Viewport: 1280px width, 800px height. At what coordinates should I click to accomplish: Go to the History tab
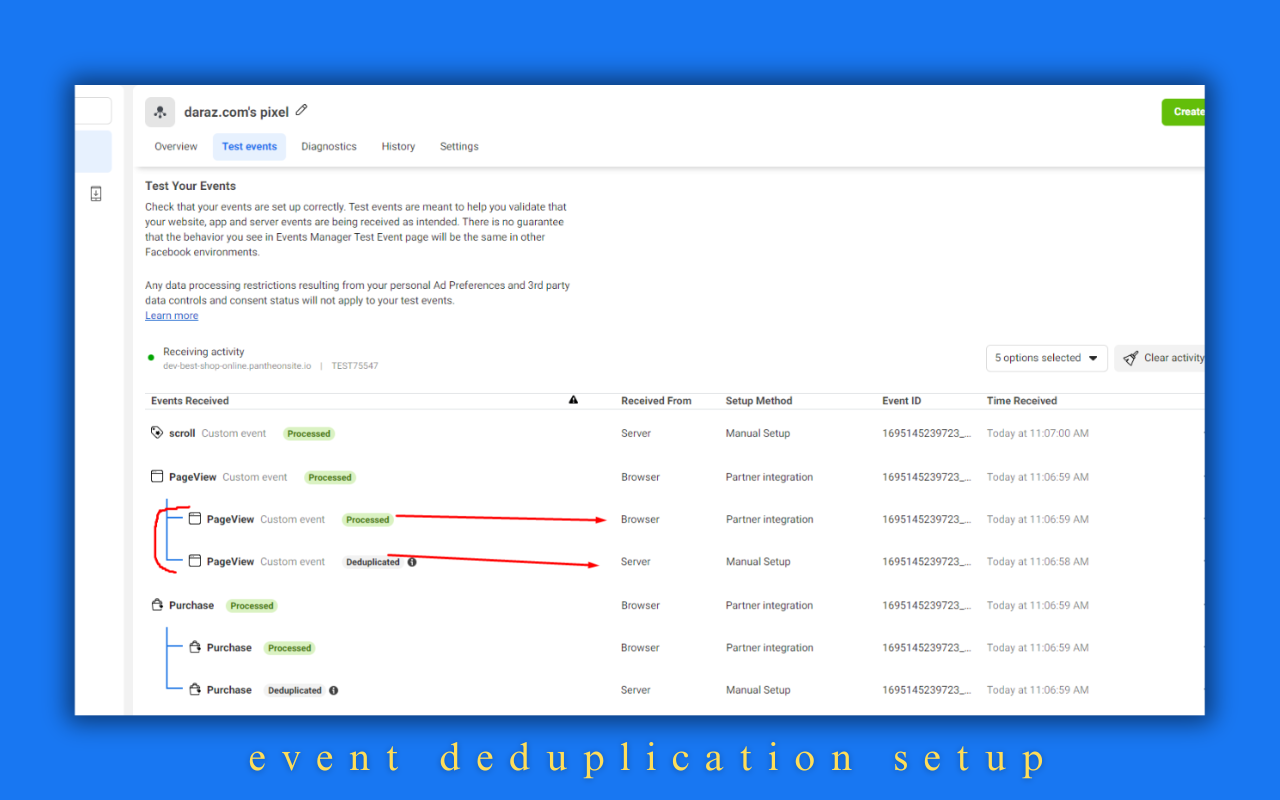(x=398, y=147)
